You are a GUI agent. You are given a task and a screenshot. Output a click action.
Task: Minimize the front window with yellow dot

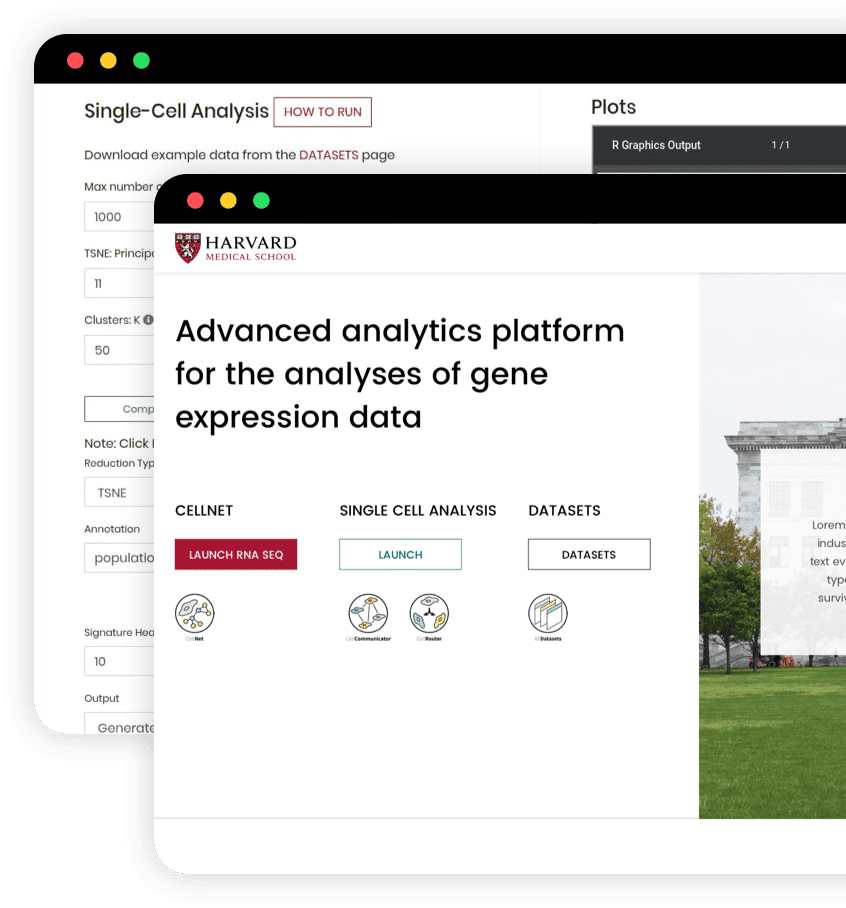(x=228, y=200)
